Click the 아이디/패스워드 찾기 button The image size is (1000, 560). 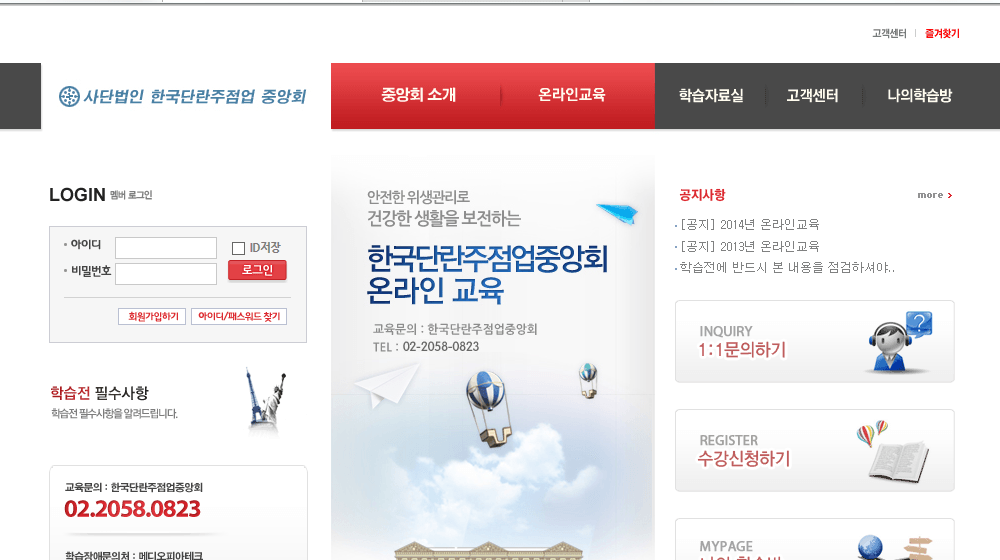pos(239,316)
